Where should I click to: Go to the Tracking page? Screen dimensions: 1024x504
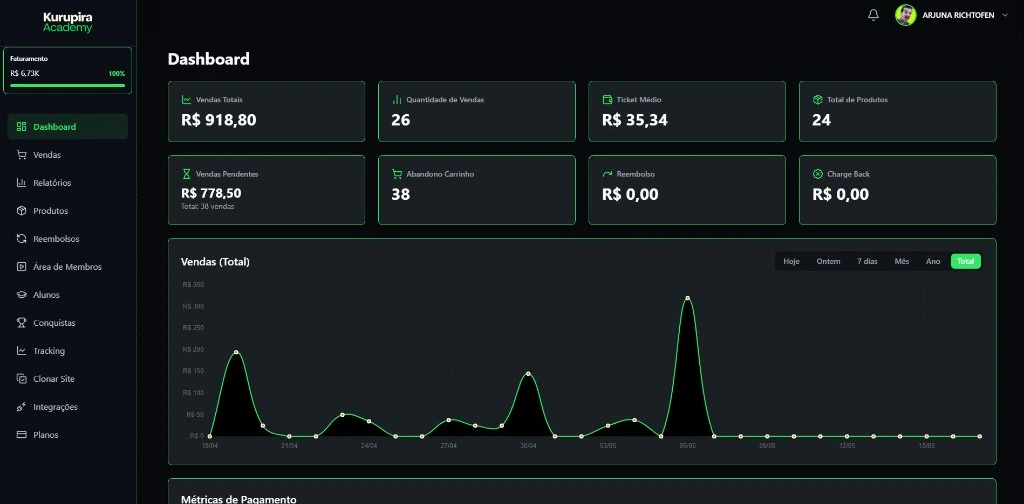tap(68, 351)
